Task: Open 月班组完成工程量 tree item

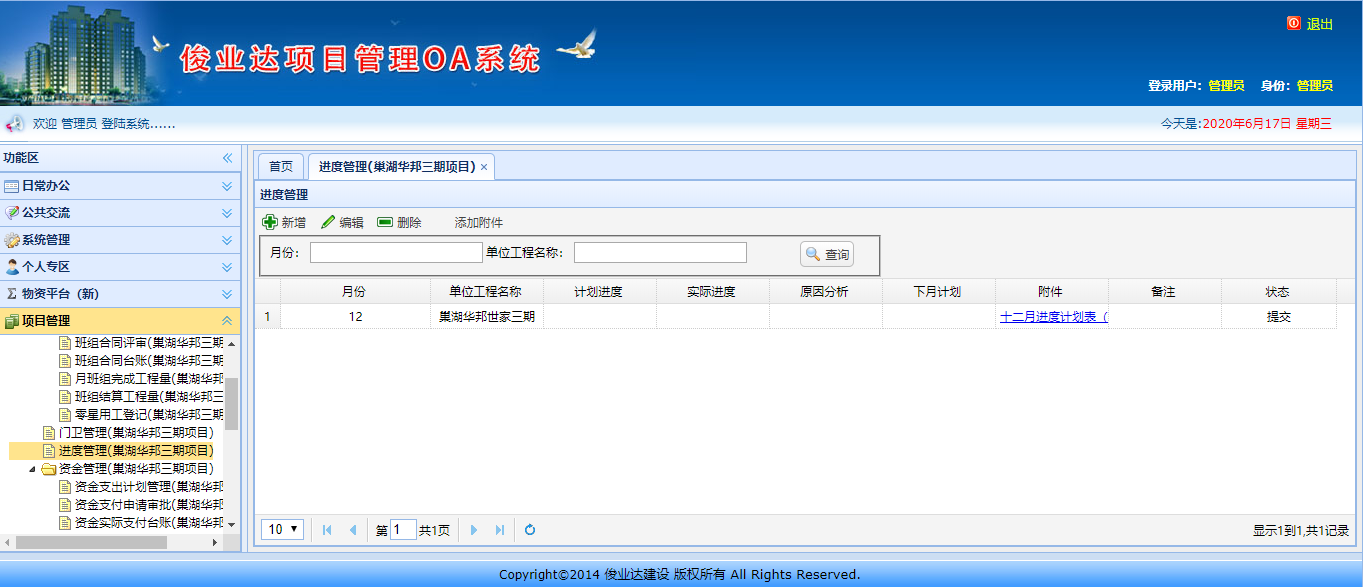Action: 149,378
